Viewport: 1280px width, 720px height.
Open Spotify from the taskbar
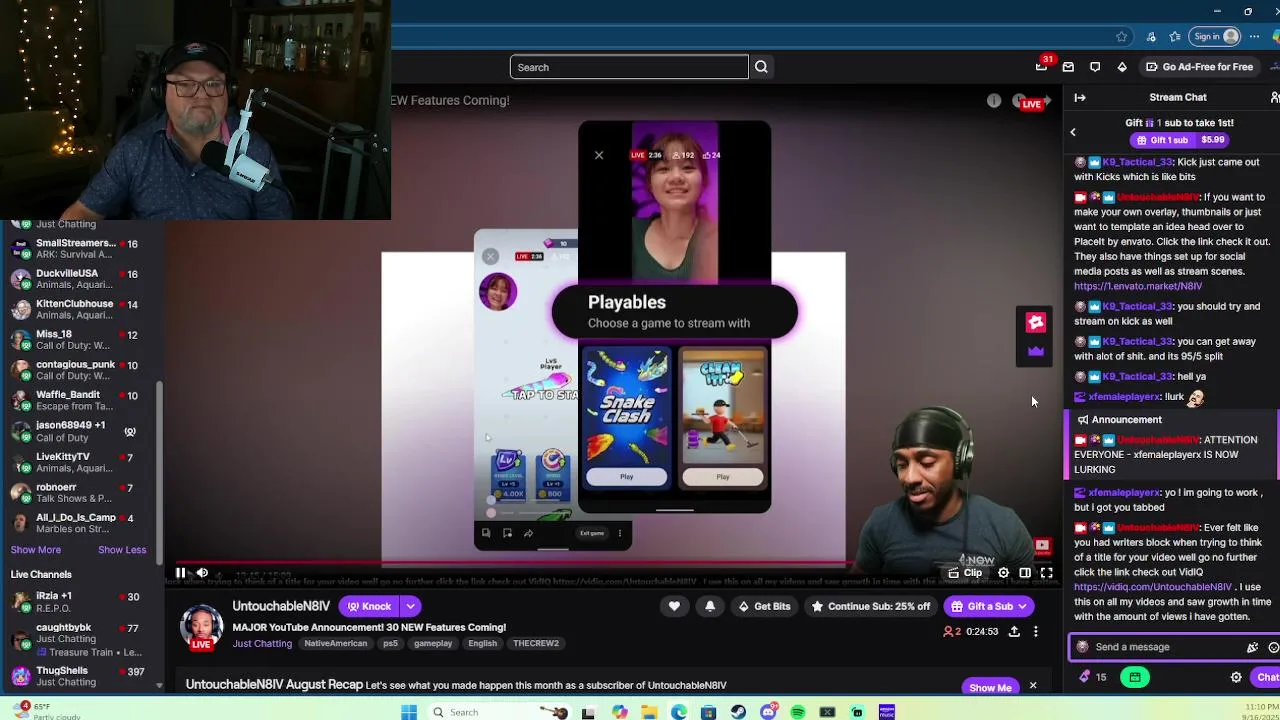[x=798, y=712]
